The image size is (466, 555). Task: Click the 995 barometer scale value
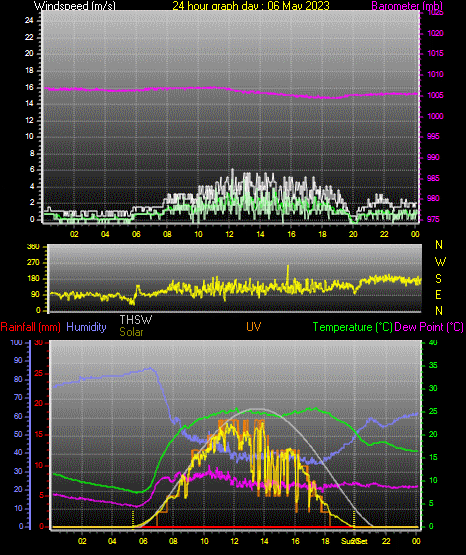433,136
